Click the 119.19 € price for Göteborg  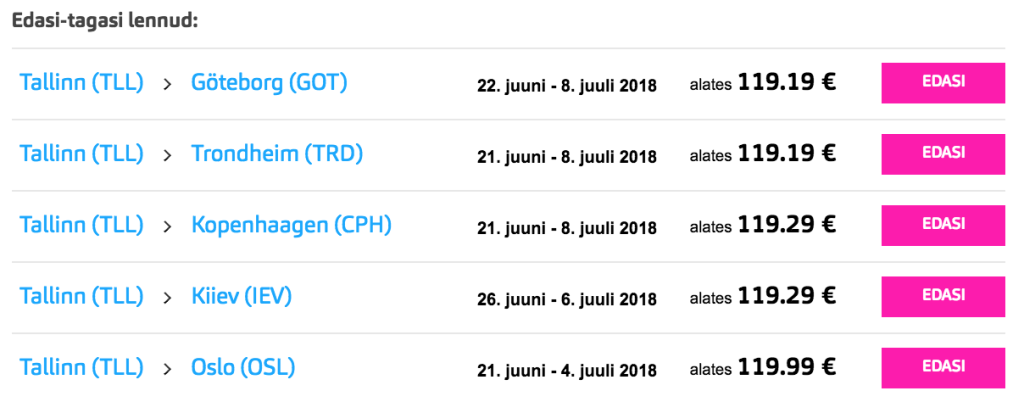tap(787, 83)
